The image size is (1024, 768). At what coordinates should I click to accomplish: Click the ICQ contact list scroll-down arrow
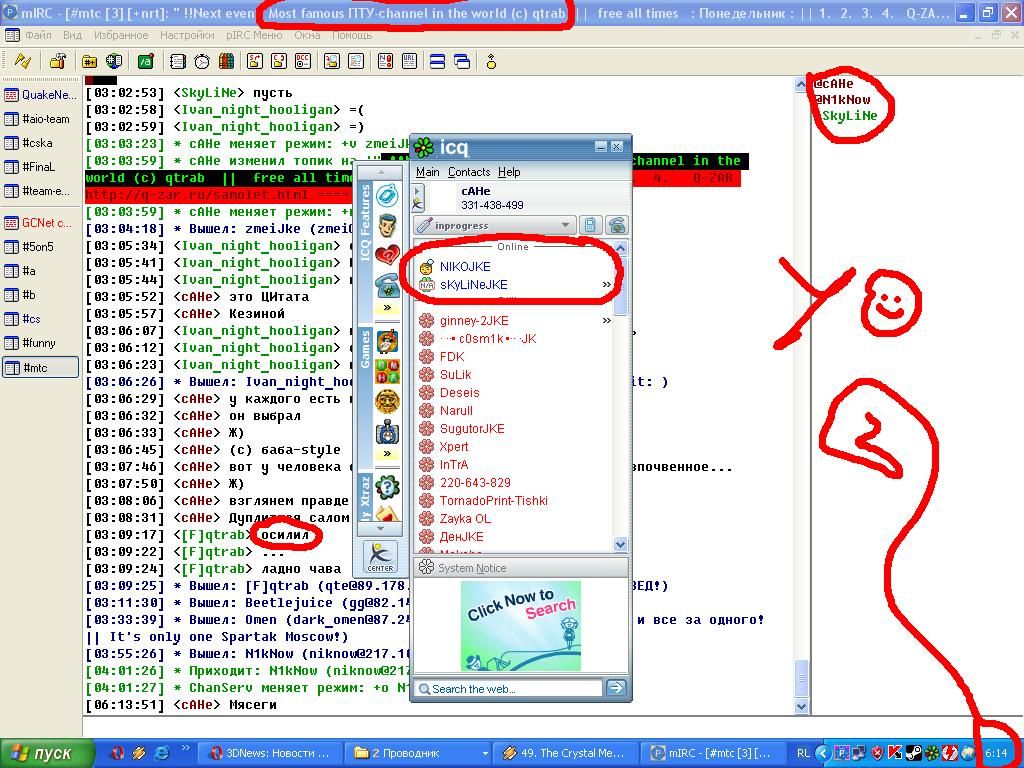click(620, 543)
